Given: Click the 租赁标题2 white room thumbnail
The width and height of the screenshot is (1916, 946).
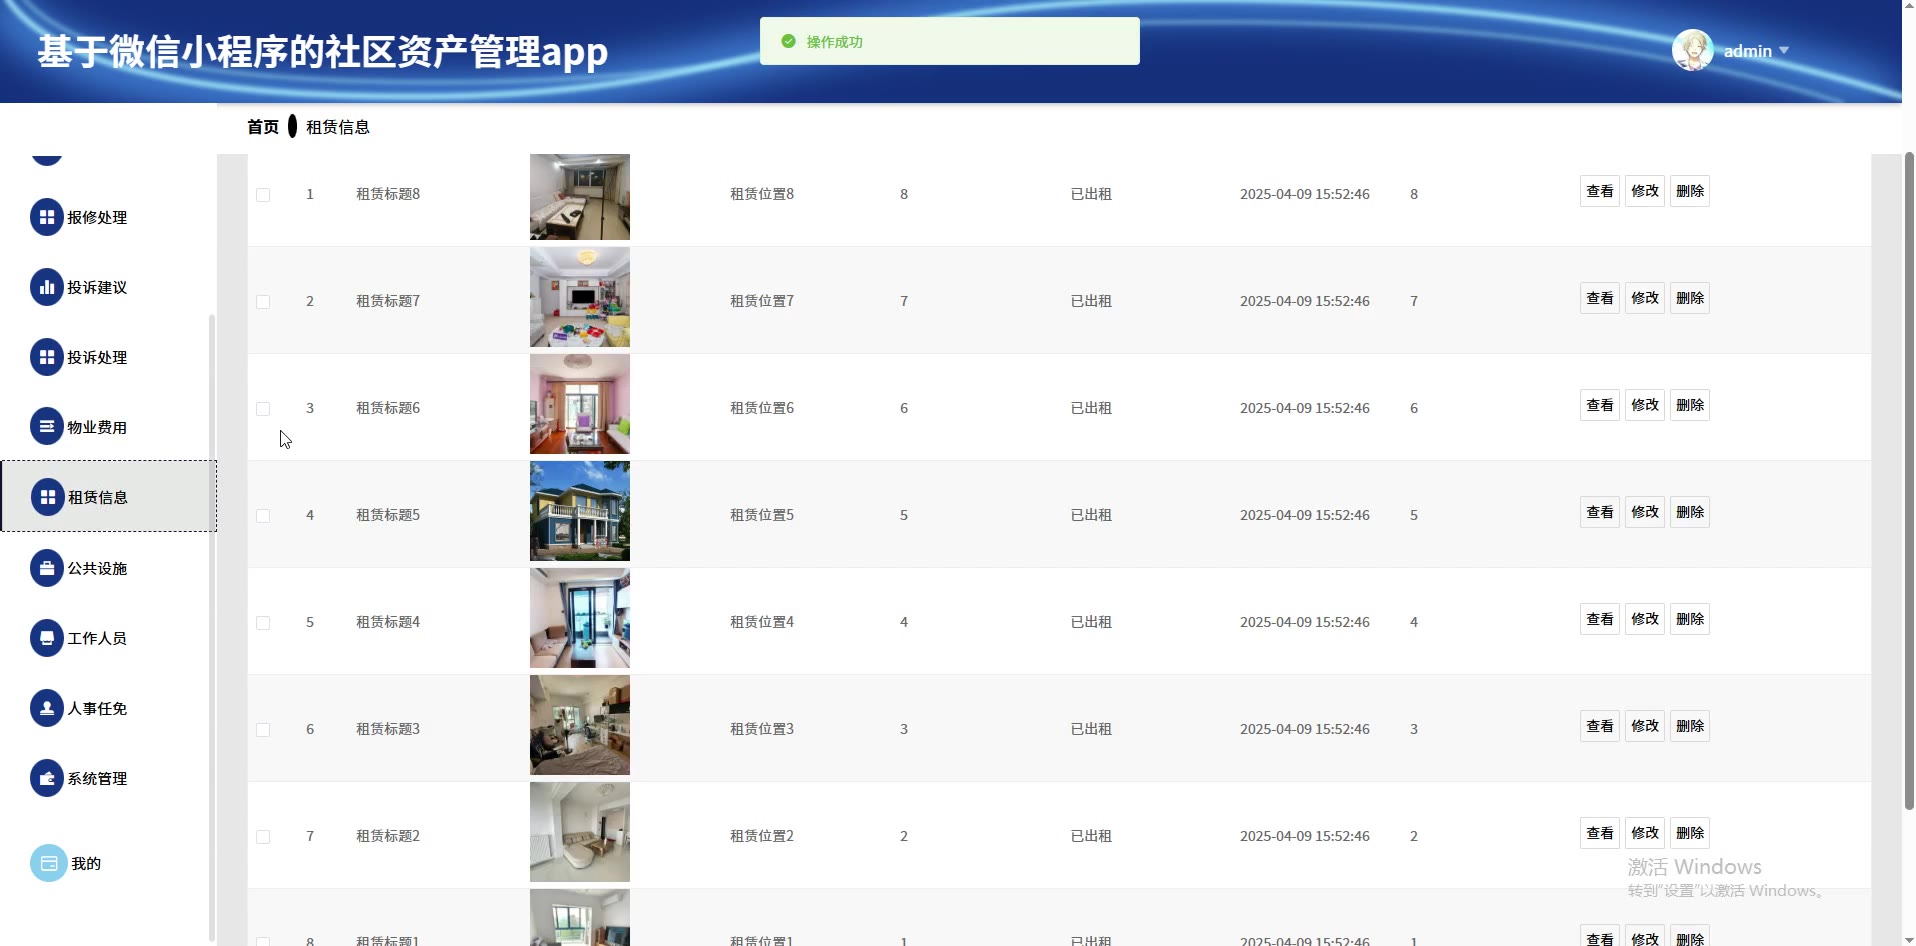Looking at the screenshot, I should (x=580, y=832).
